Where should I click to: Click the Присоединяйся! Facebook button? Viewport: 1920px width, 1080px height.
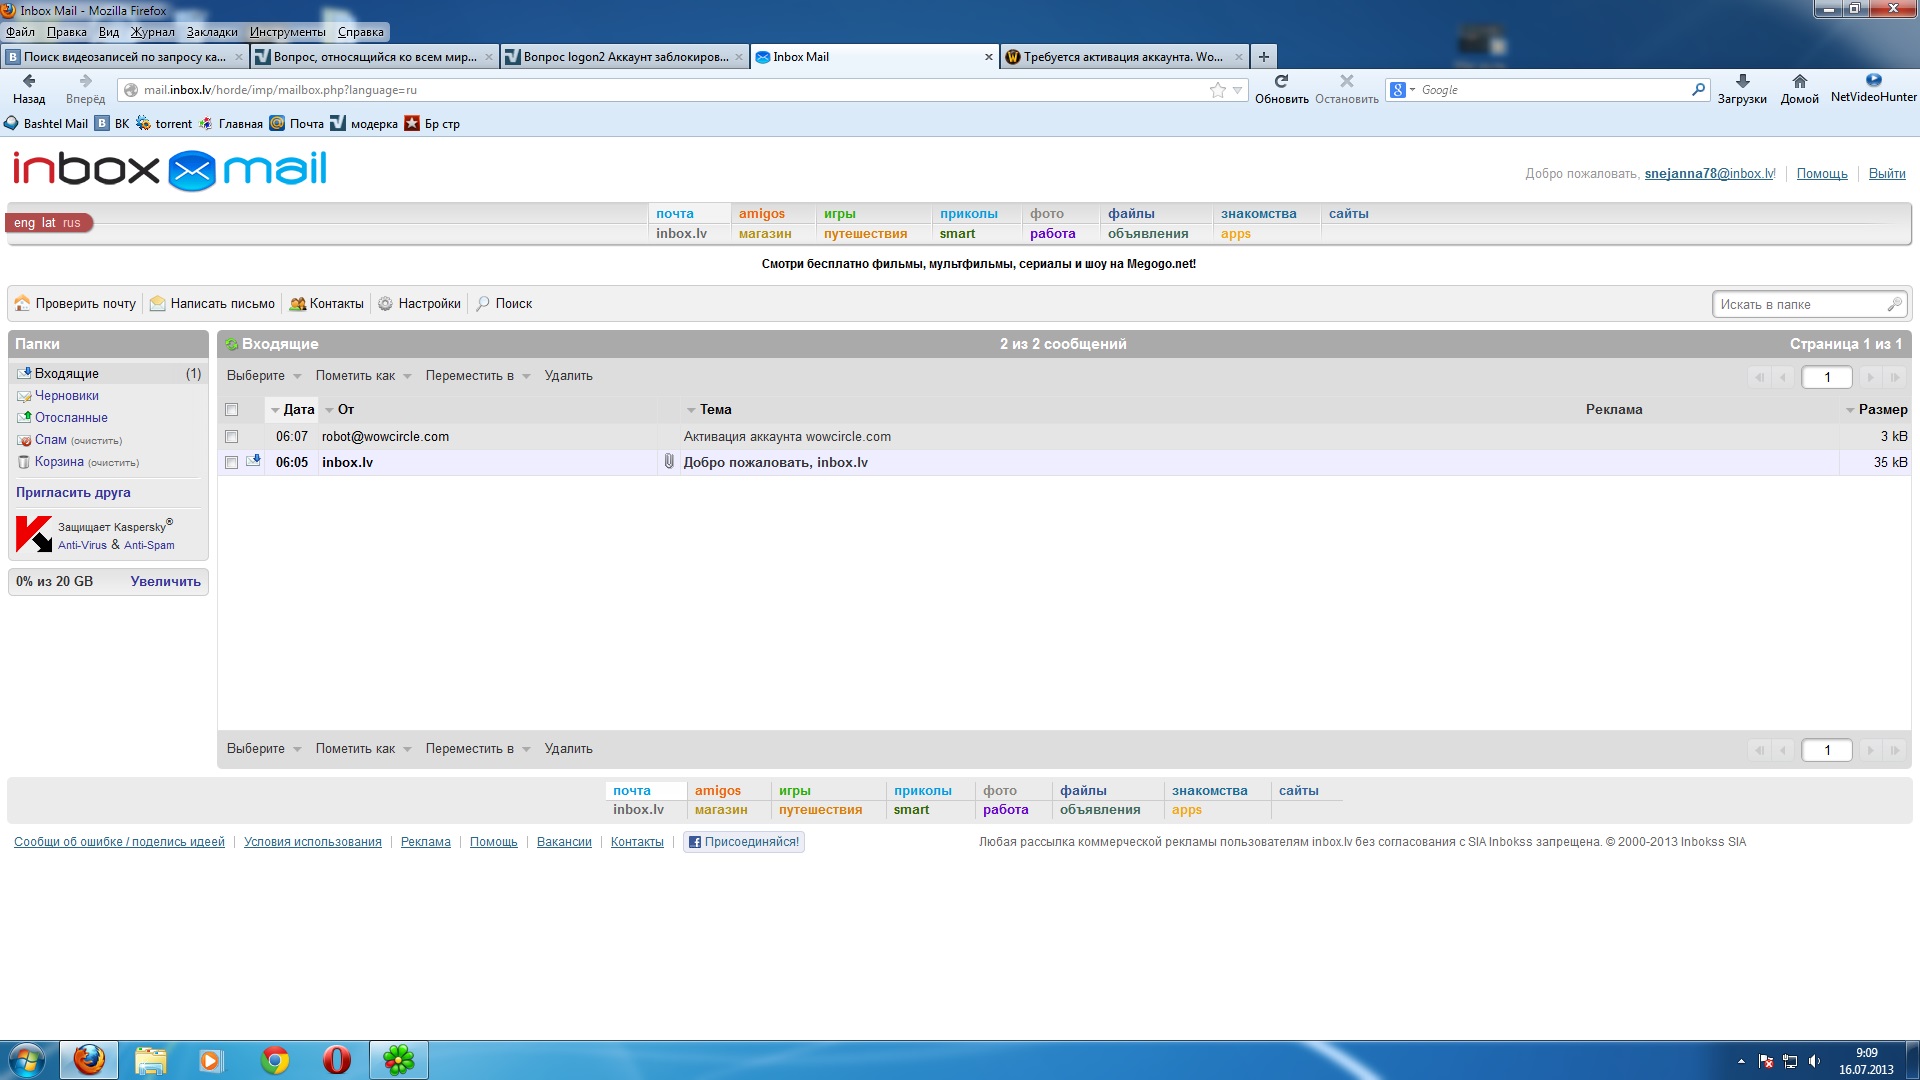[x=744, y=842]
